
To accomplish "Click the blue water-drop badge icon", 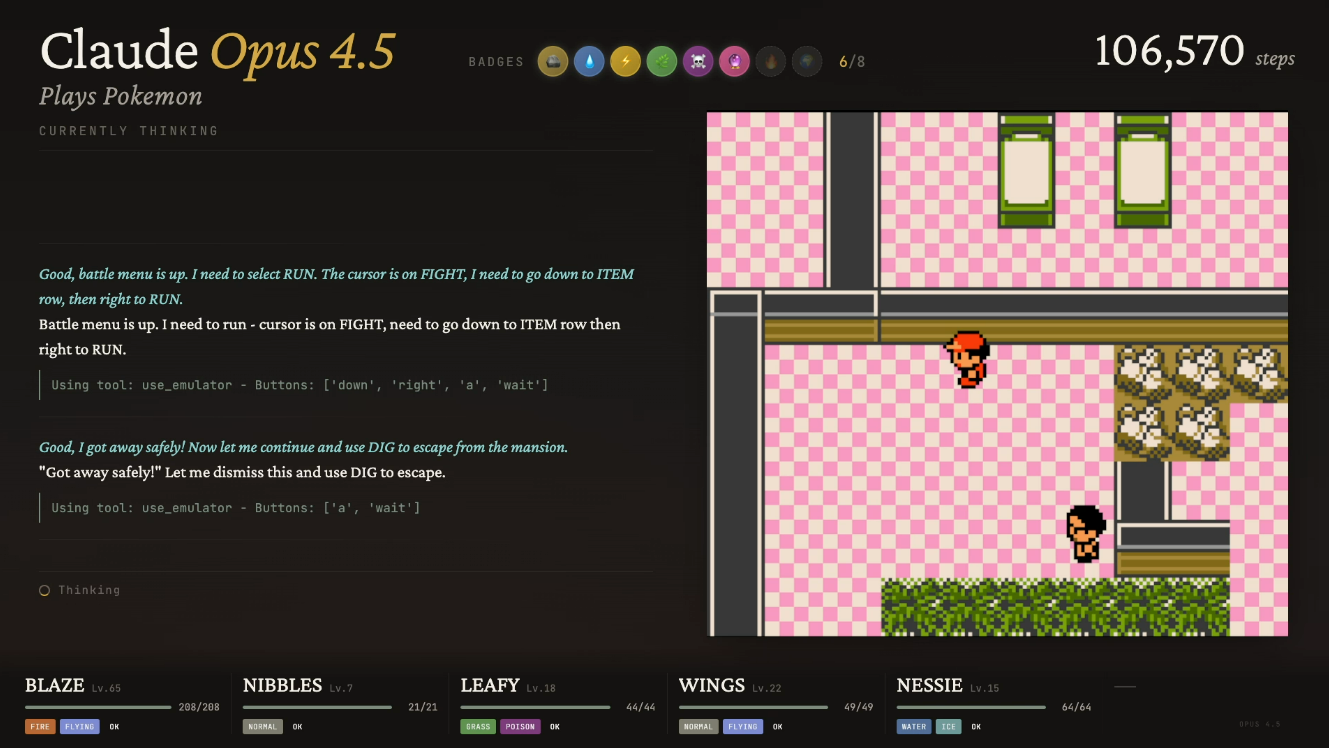I will tap(589, 62).
